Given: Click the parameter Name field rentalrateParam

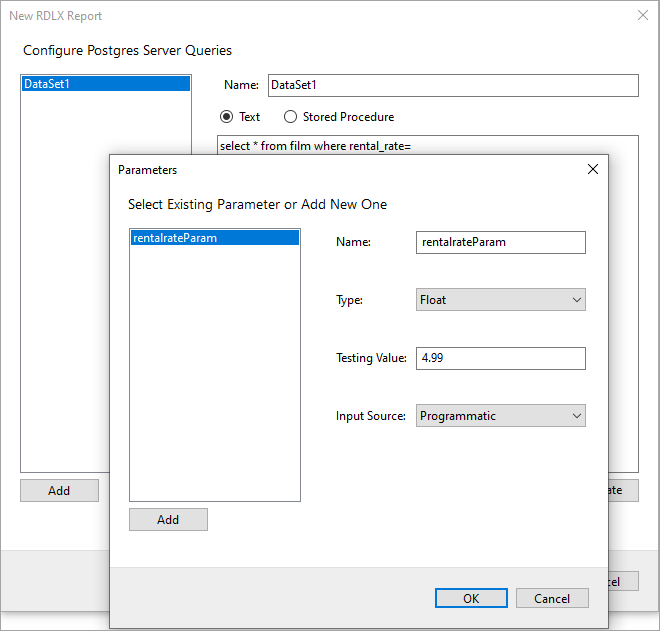Looking at the screenshot, I should point(500,242).
